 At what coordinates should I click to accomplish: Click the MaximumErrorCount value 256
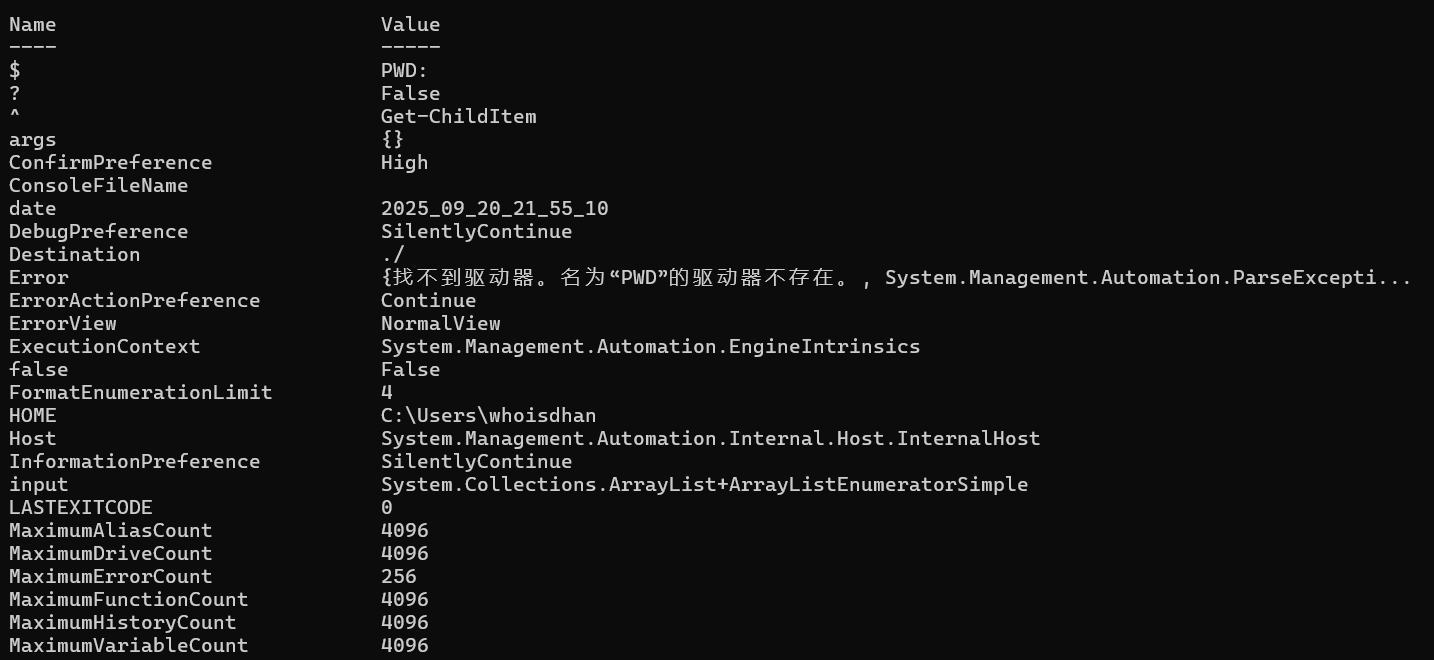[x=398, y=576]
